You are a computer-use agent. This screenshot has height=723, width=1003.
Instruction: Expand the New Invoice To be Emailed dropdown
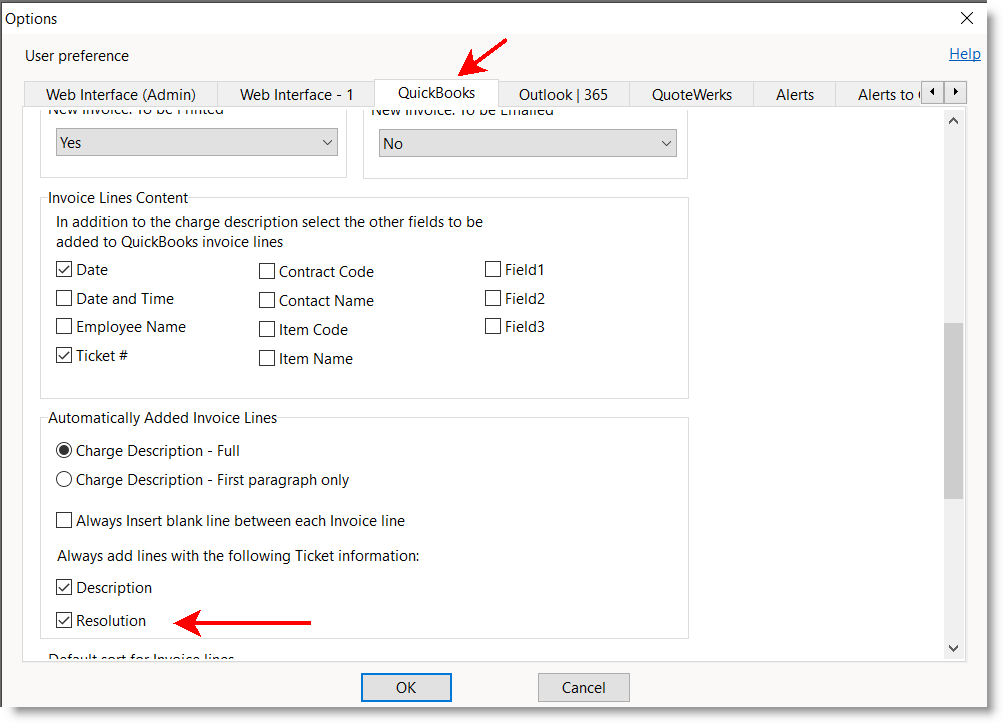[x=527, y=144]
